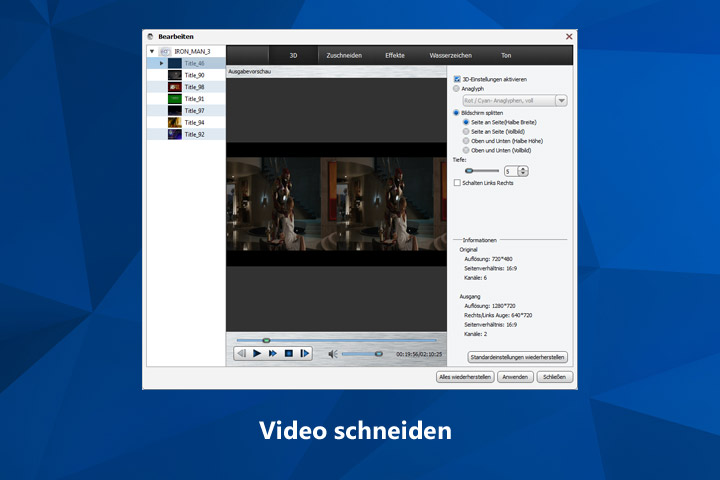Viewport: 720px width, 480px height.
Task: Decrease the Tiefe value with down arrow
Action: coord(523,174)
